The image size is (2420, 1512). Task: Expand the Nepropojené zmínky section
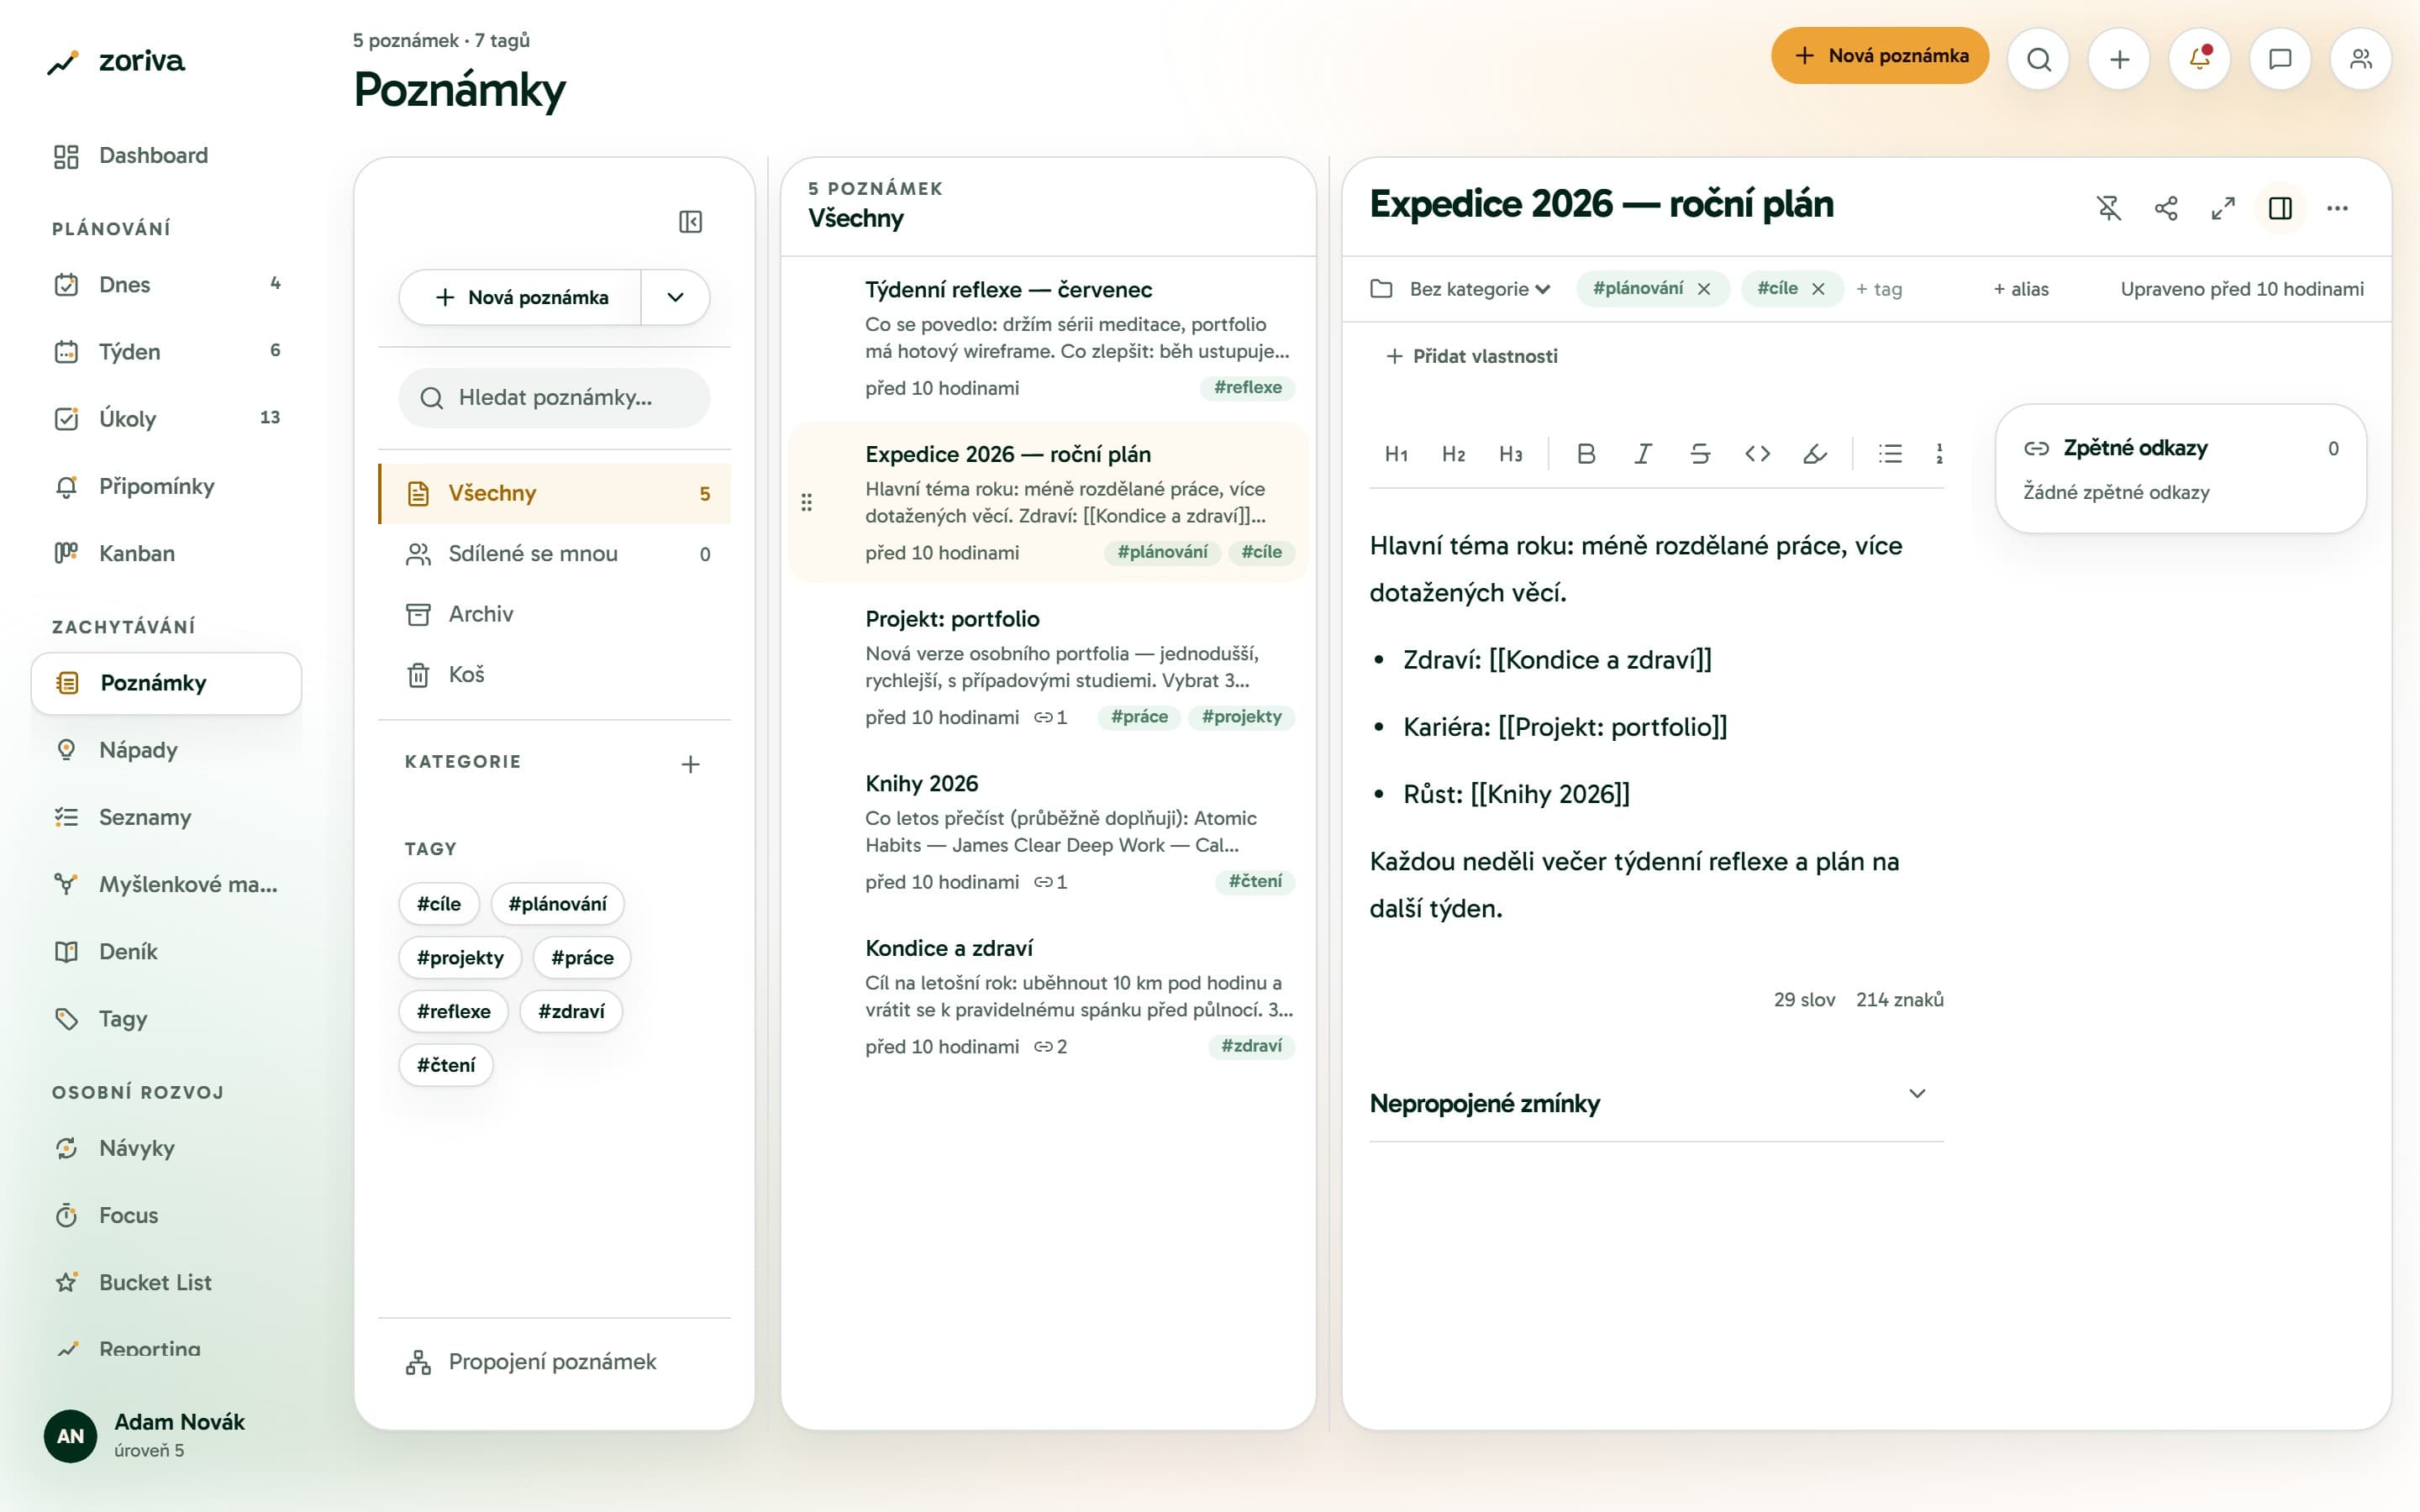tap(1656, 1103)
